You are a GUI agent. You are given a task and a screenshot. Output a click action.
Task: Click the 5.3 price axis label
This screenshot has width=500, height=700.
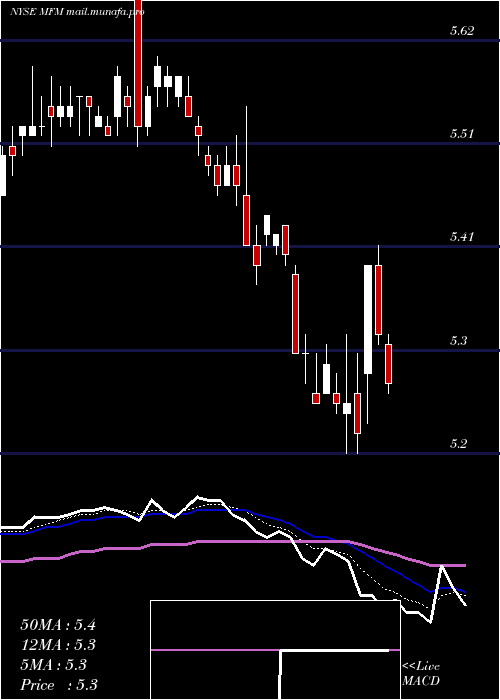pos(458,341)
